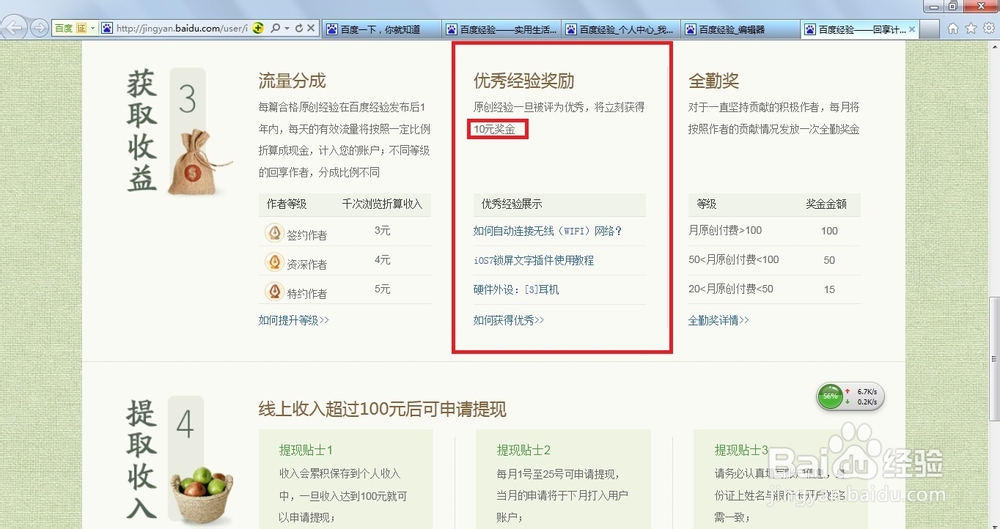Image resolution: width=1000 pixels, height=529 pixels.
Task: Click the address bar URL field
Action: (182, 29)
